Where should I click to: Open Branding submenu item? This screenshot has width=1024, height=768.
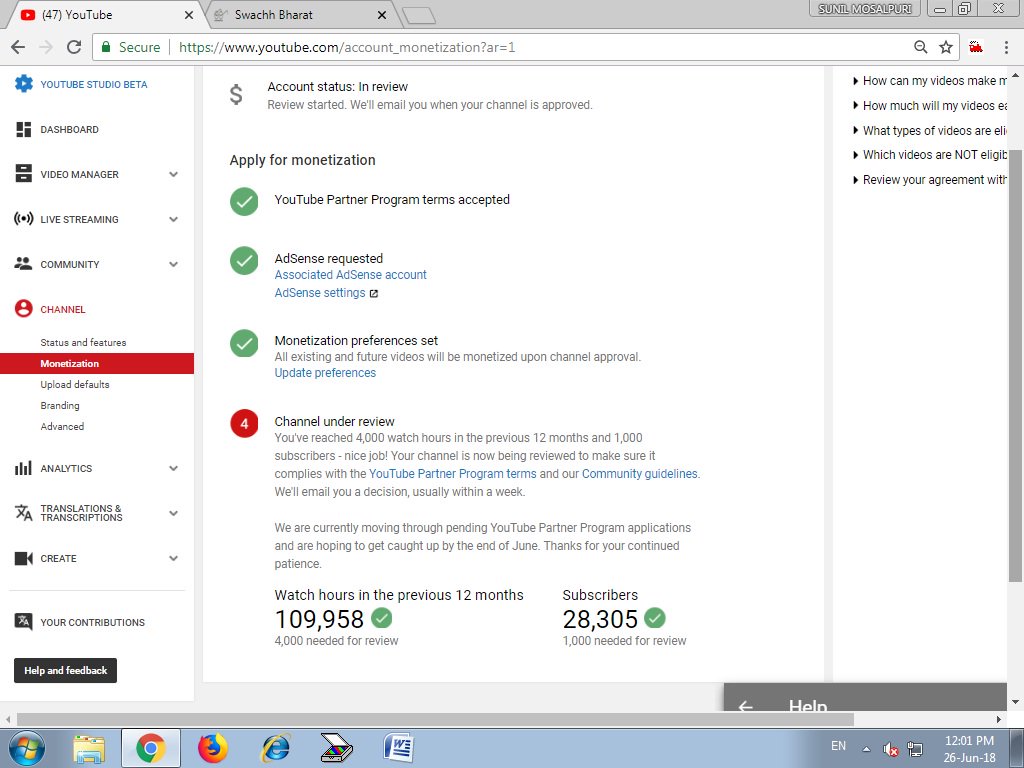(60, 405)
